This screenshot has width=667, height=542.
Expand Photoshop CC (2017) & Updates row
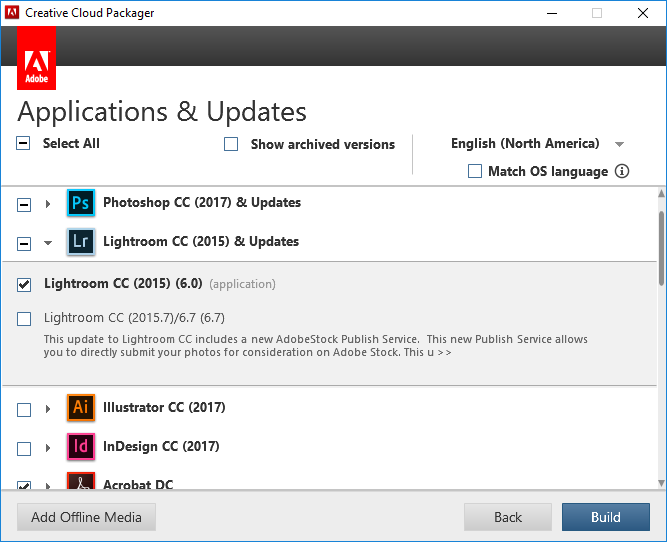pos(48,204)
